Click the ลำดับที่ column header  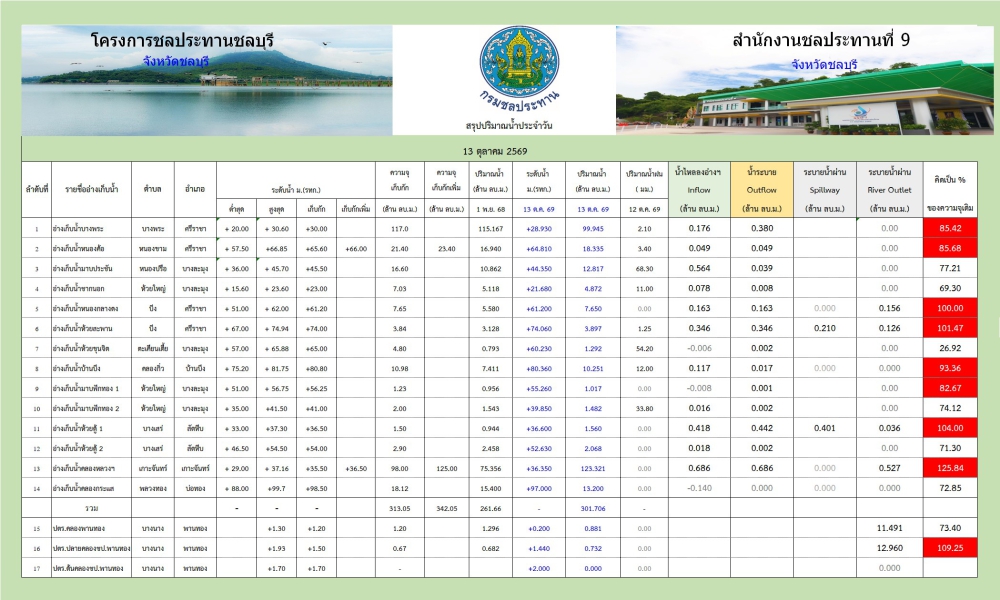click(x=36, y=189)
